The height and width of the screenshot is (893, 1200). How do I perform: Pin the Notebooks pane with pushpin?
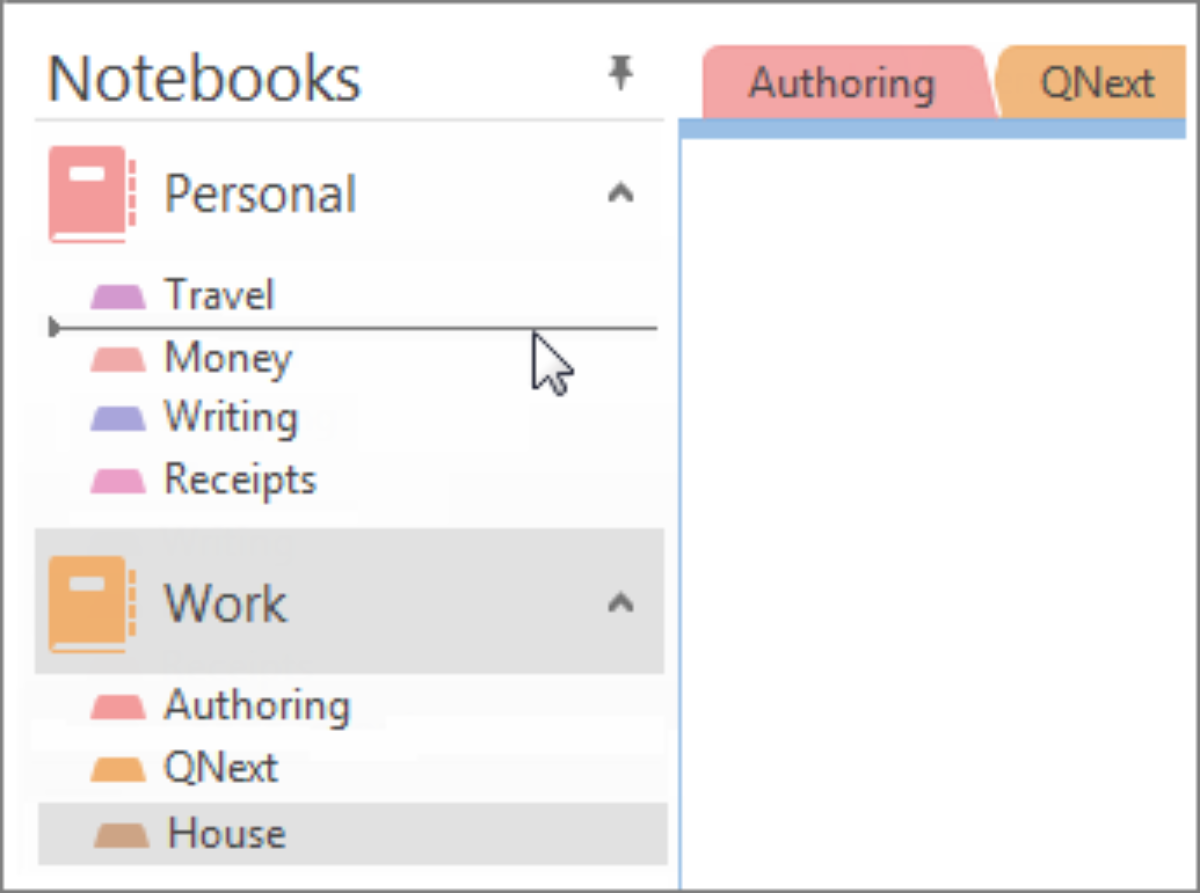pyautogui.click(x=621, y=74)
